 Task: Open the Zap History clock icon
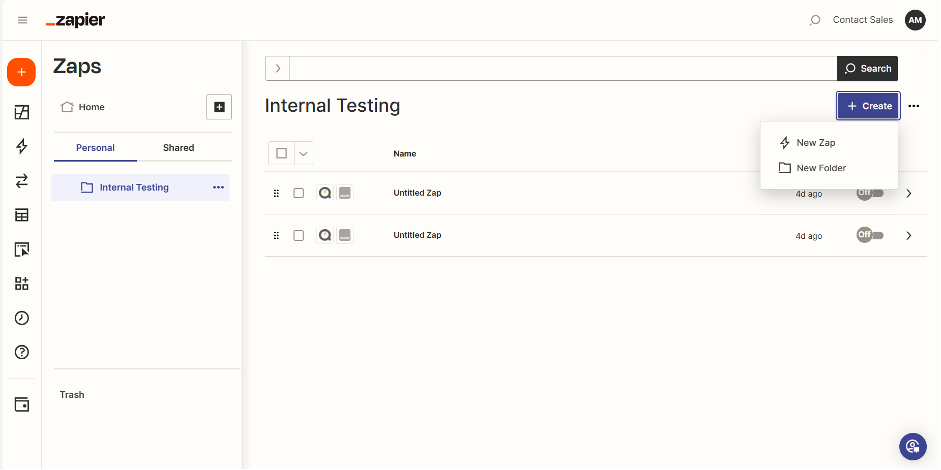[x=21, y=318]
